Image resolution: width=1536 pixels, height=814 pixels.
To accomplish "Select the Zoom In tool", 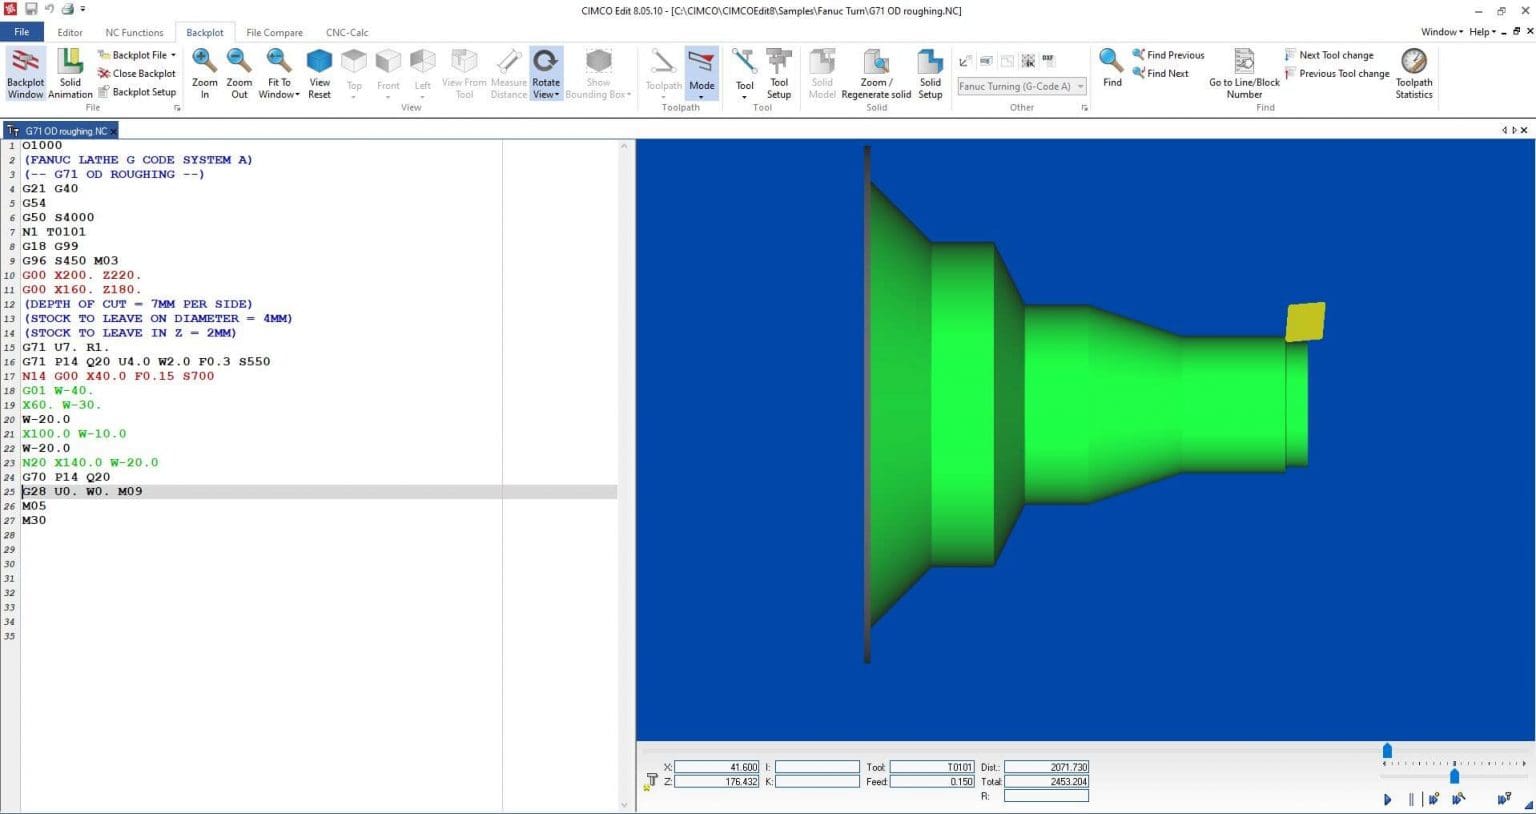I will (204, 72).
